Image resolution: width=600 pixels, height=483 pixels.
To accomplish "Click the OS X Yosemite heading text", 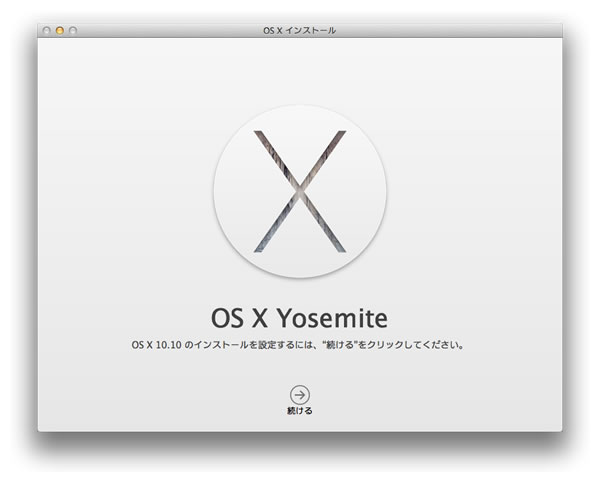I will 300,318.
